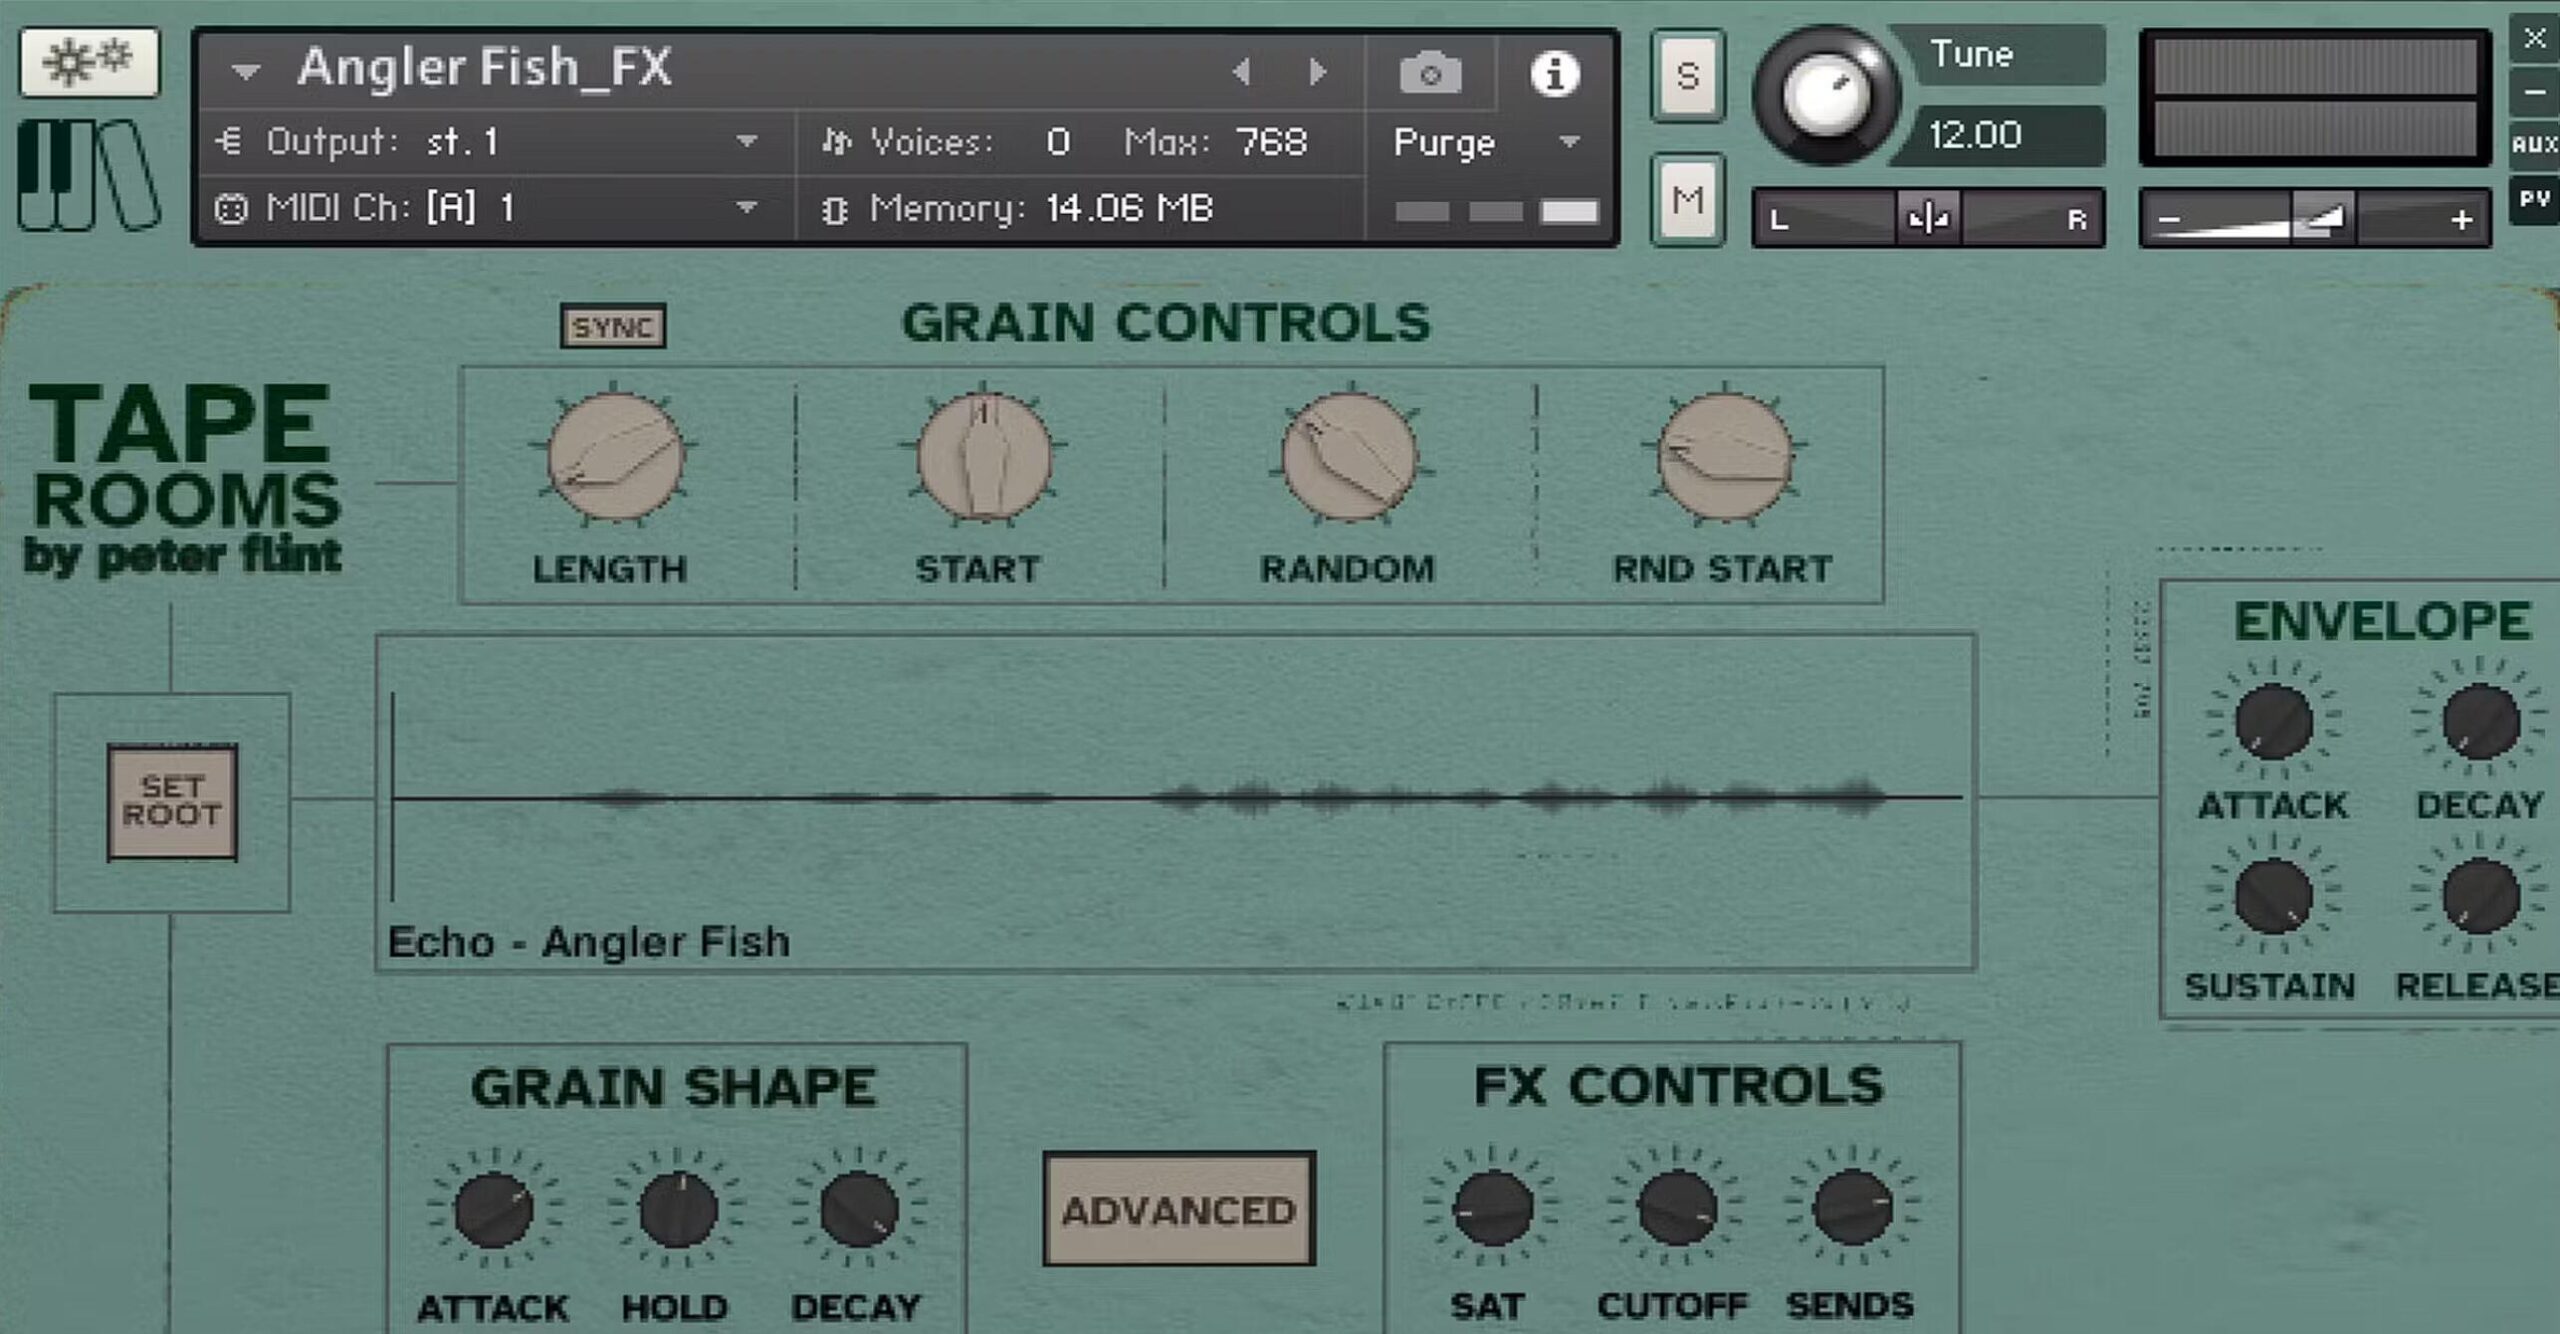Go to the next instrument preset arrow
Image resolution: width=2560 pixels, height=1334 pixels.
pos(1318,71)
